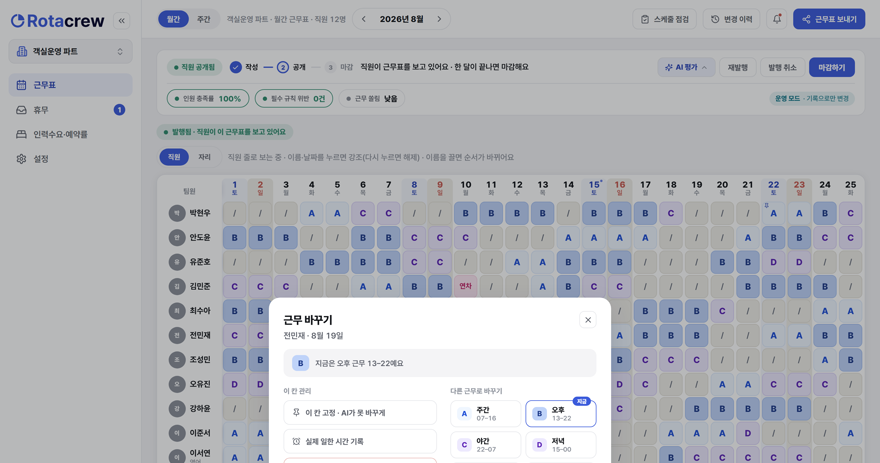
Task: Click 박현우's avatar
Action: 177,213
